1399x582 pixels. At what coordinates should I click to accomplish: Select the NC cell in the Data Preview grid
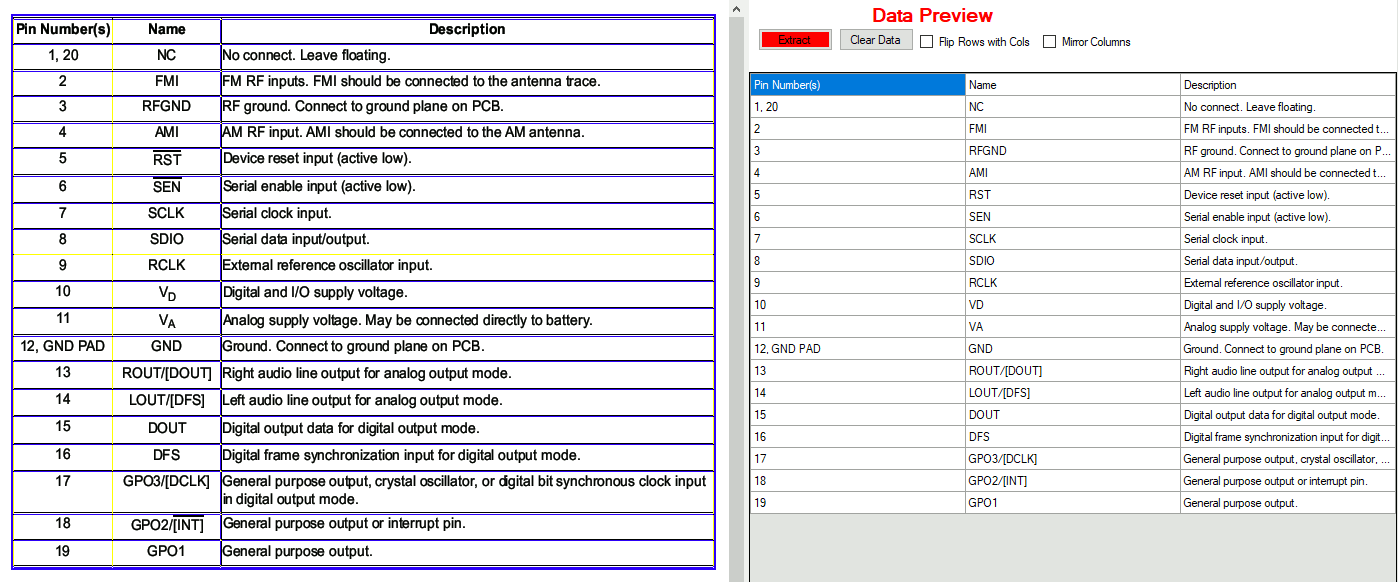point(1073,107)
